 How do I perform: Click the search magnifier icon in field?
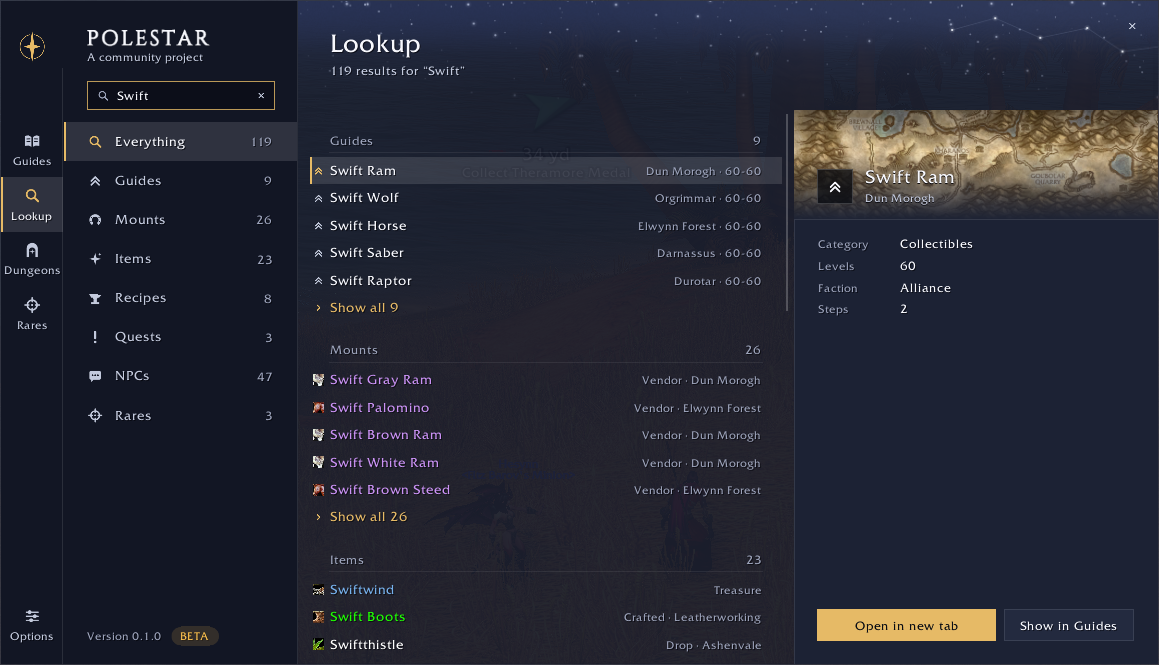(x=103, y=96)
